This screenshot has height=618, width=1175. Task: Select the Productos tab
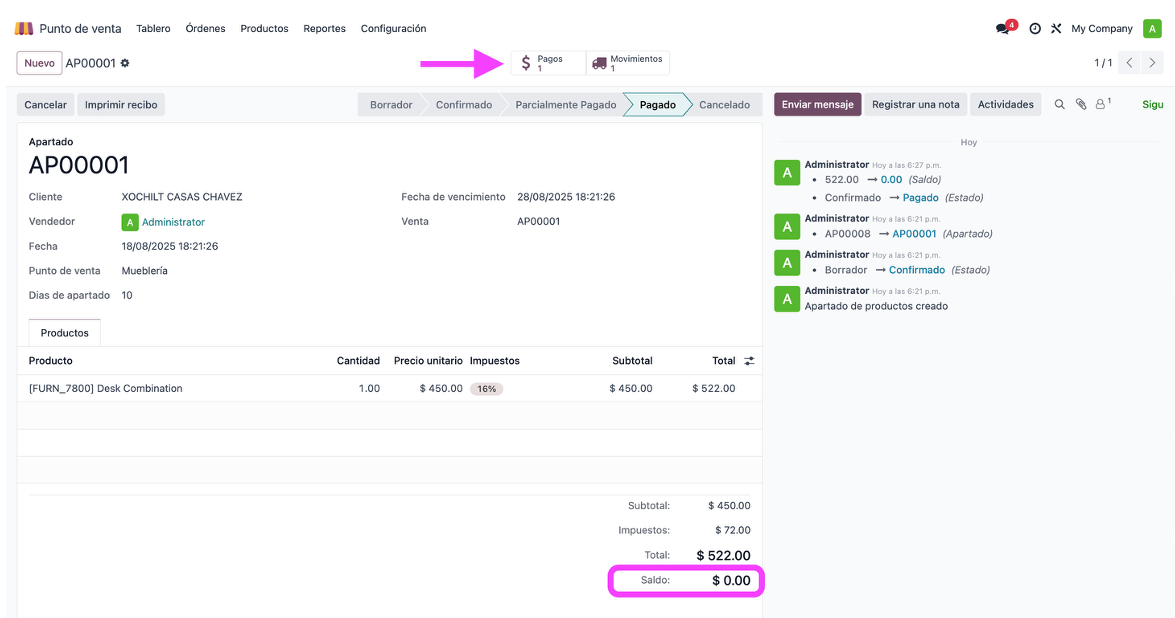(64, 333)
